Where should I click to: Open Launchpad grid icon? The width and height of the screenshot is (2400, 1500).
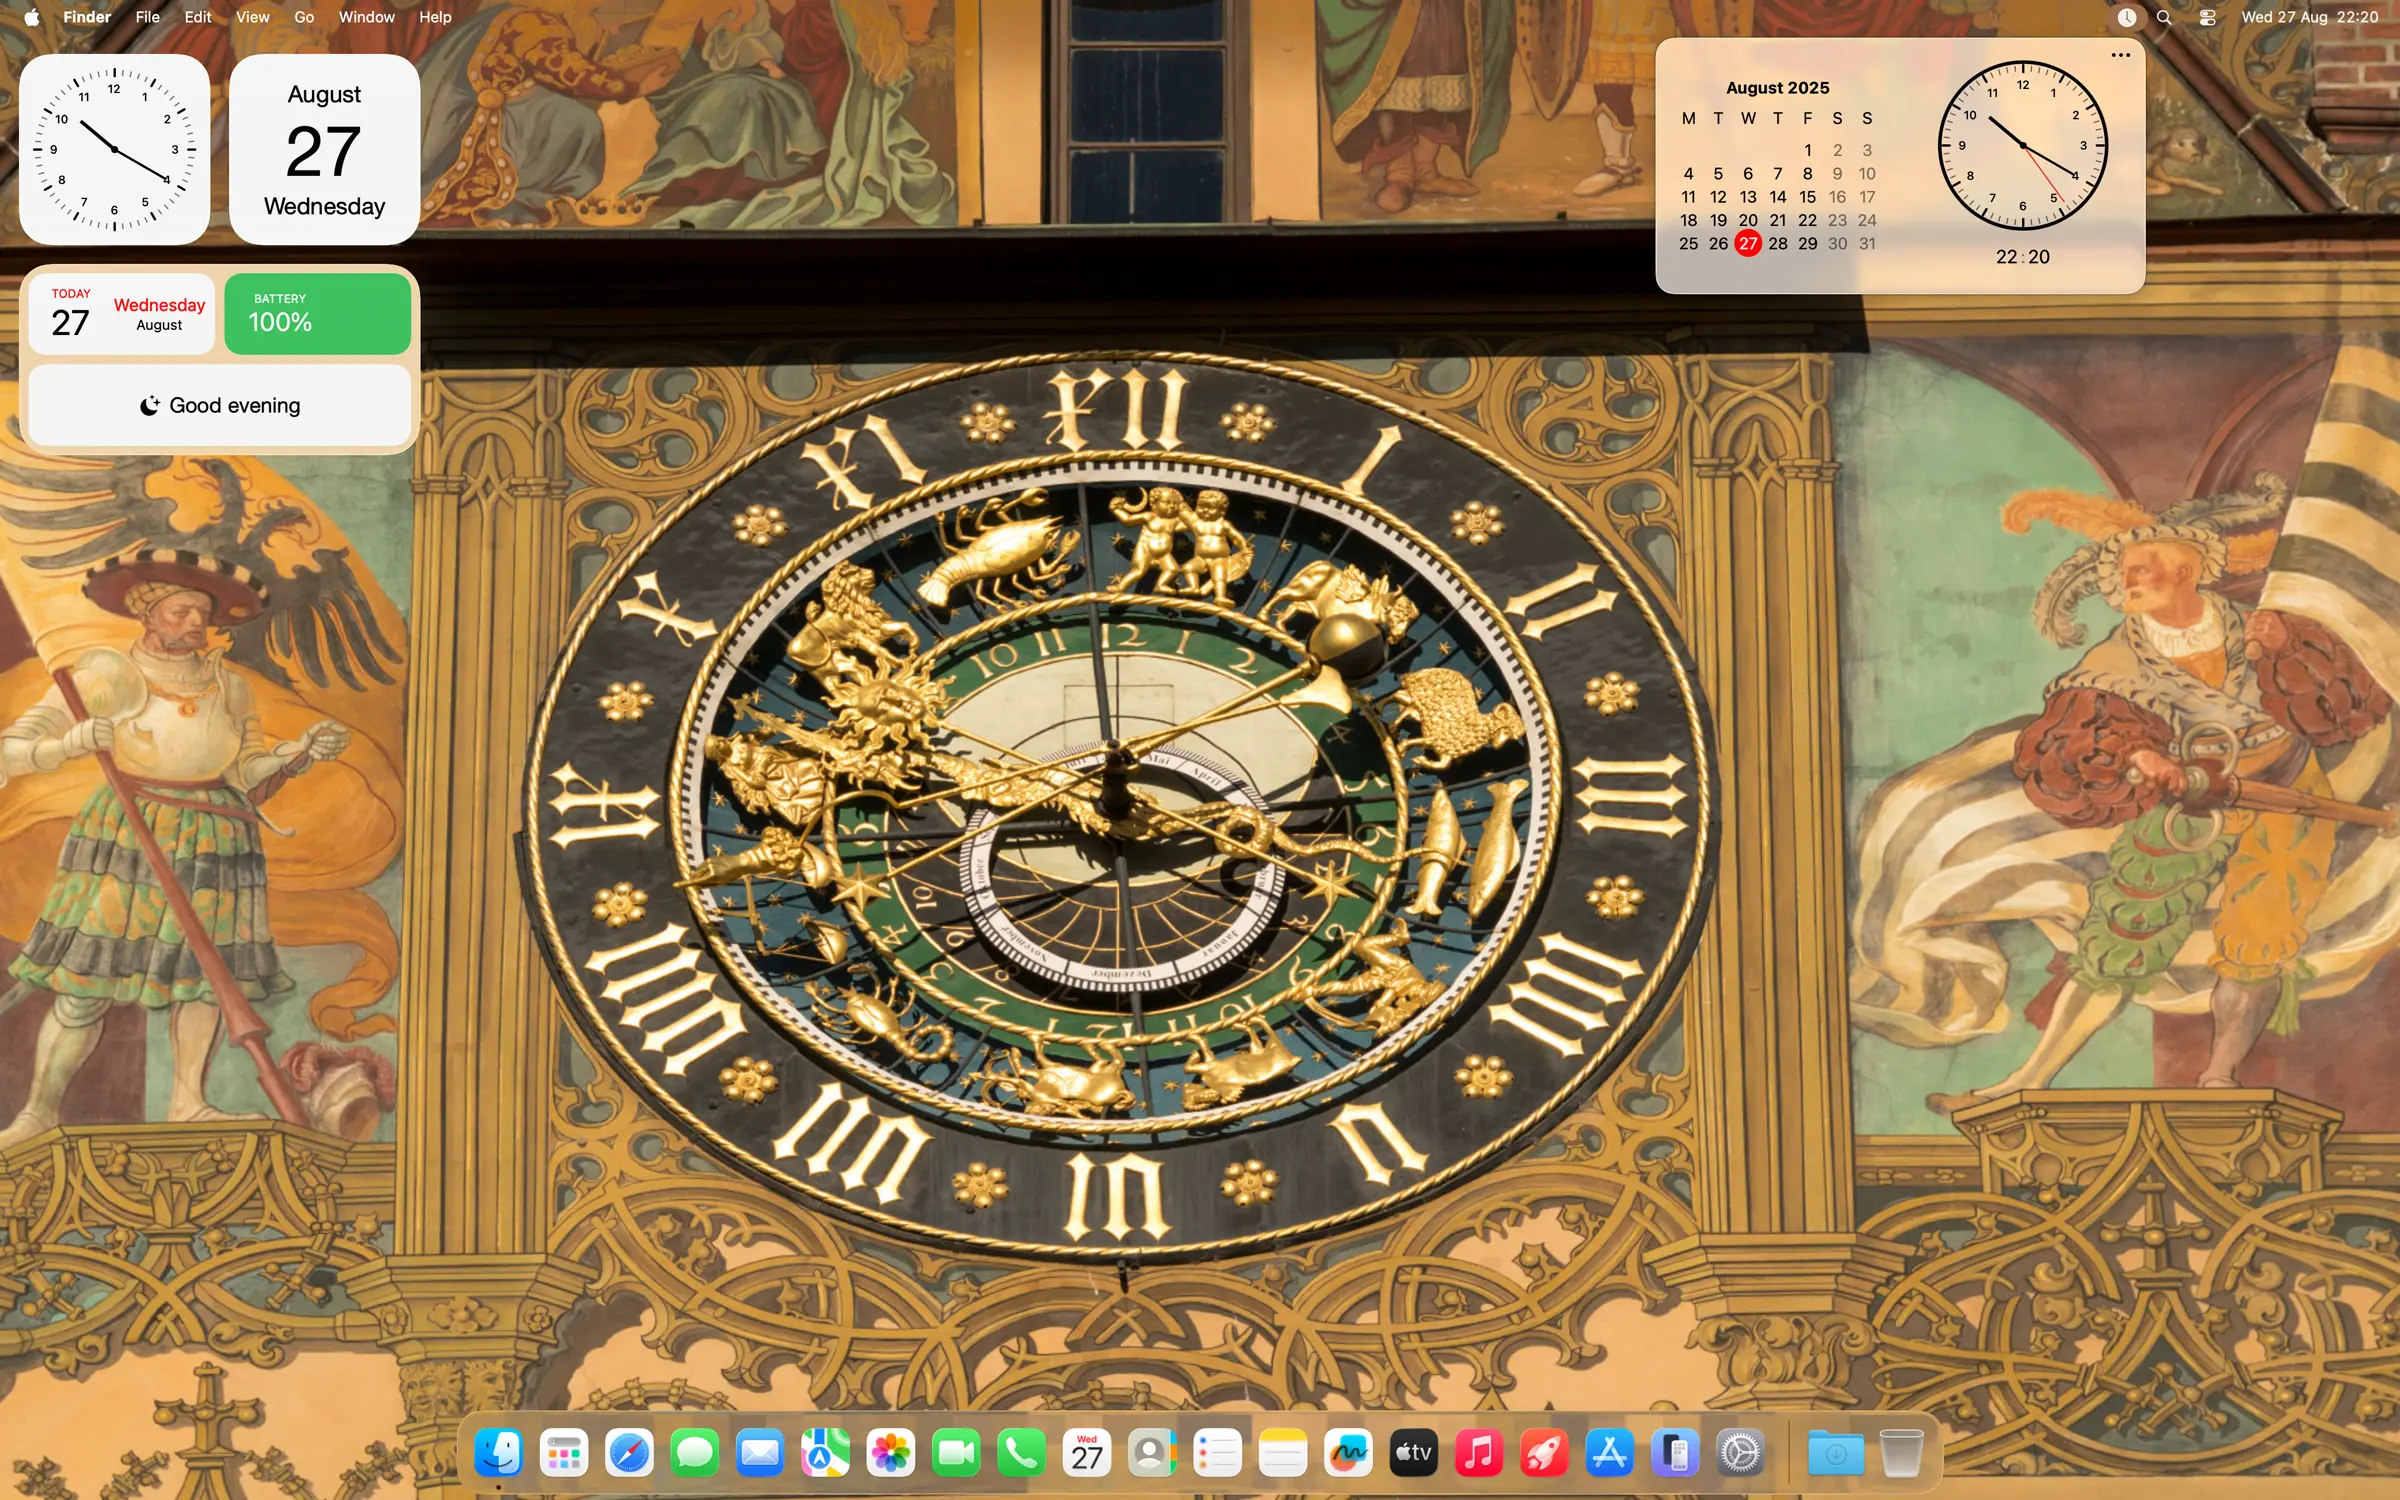click(564, 1453)
